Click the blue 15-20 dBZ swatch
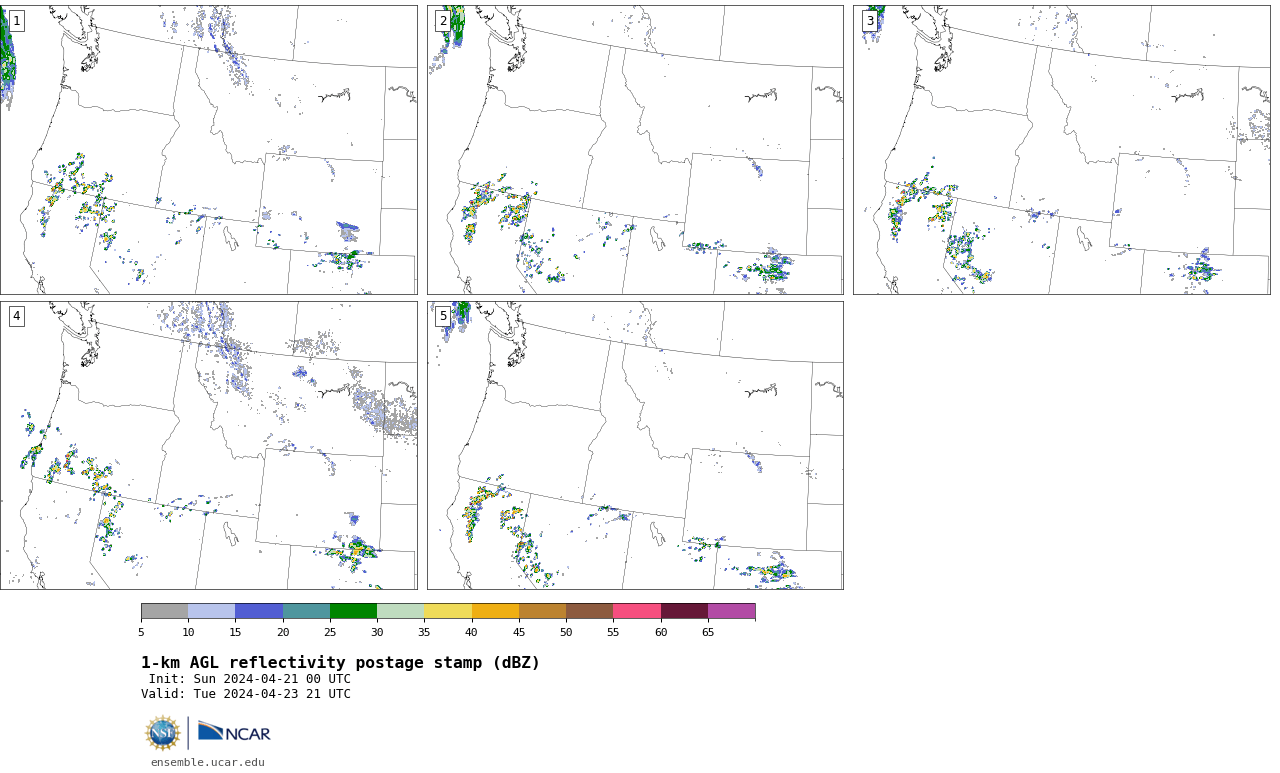This screenshot has height=773, width=1280. (259, 611)
